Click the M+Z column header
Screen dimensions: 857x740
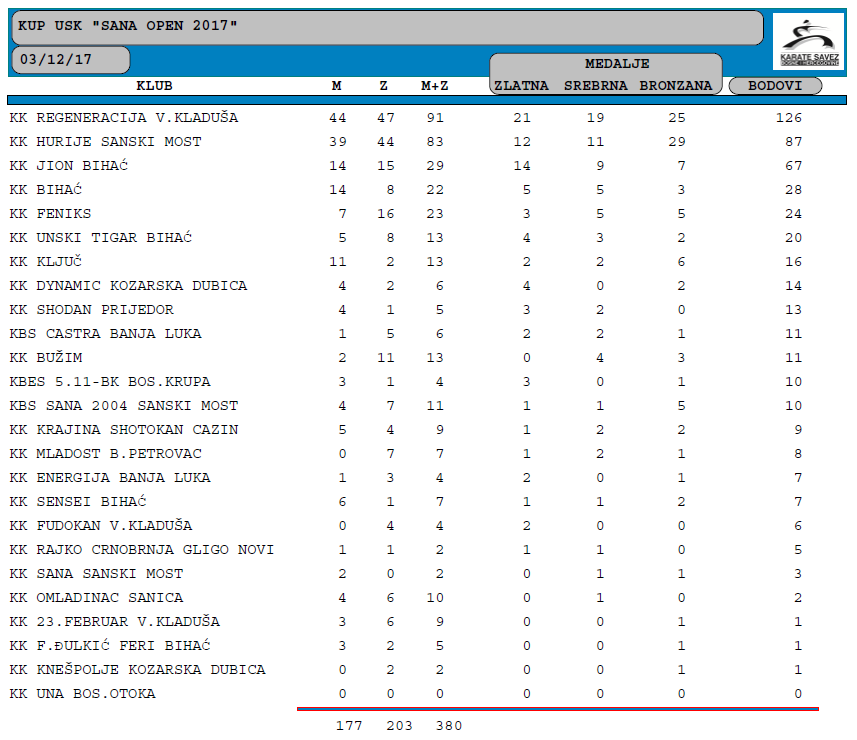tap(434, 86)
